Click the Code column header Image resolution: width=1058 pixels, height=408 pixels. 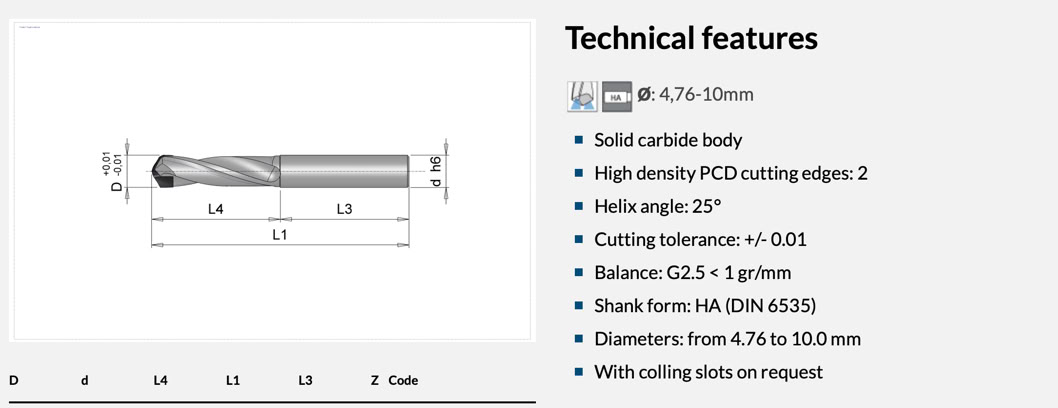[x=403, y=381]
